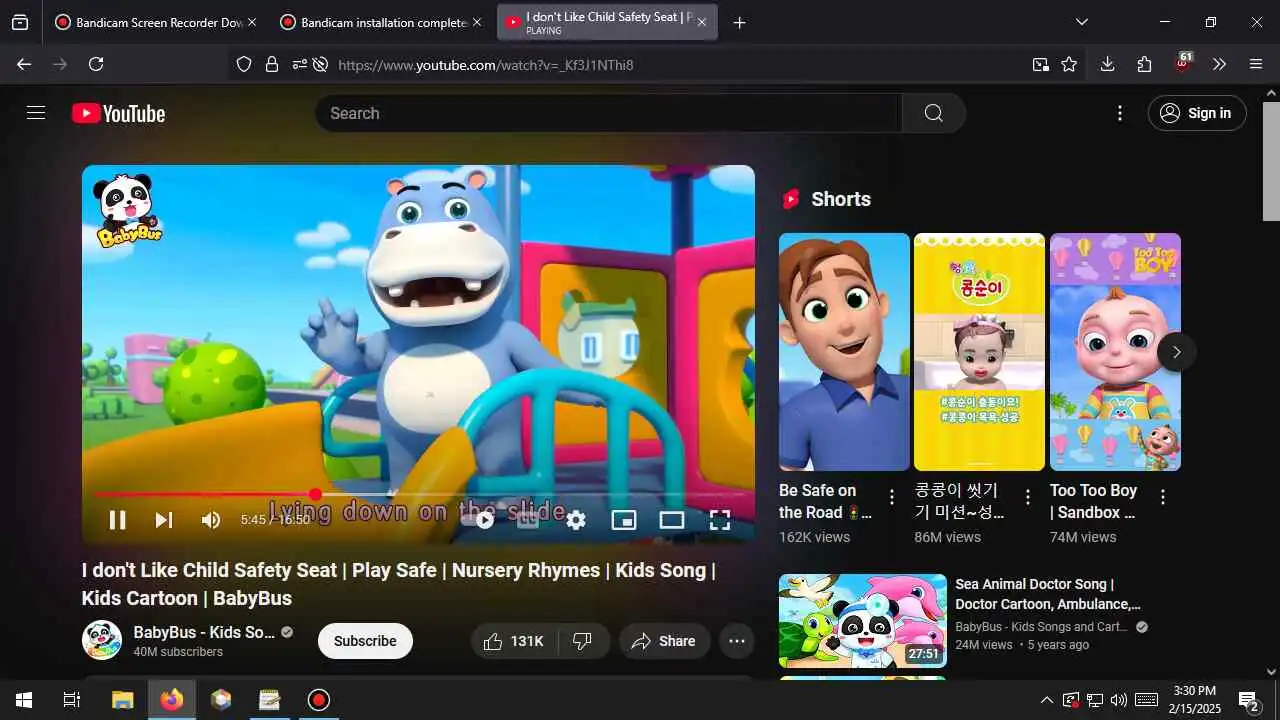
Task: Open options menu for 'Too Too Boy' short
Action: click(x=1163, y=497)
